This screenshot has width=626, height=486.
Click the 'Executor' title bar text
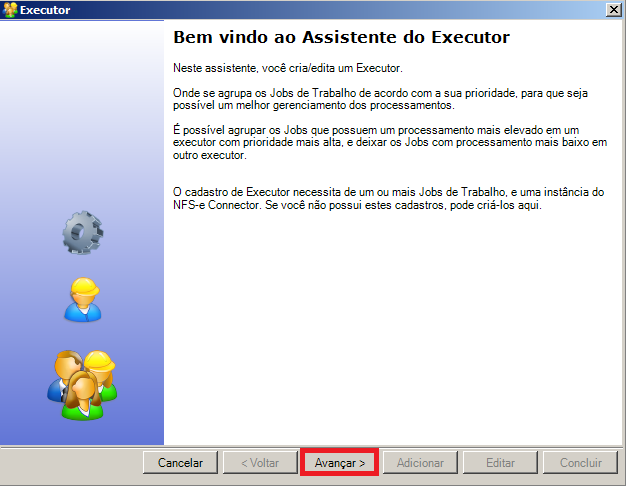[45, 10]
